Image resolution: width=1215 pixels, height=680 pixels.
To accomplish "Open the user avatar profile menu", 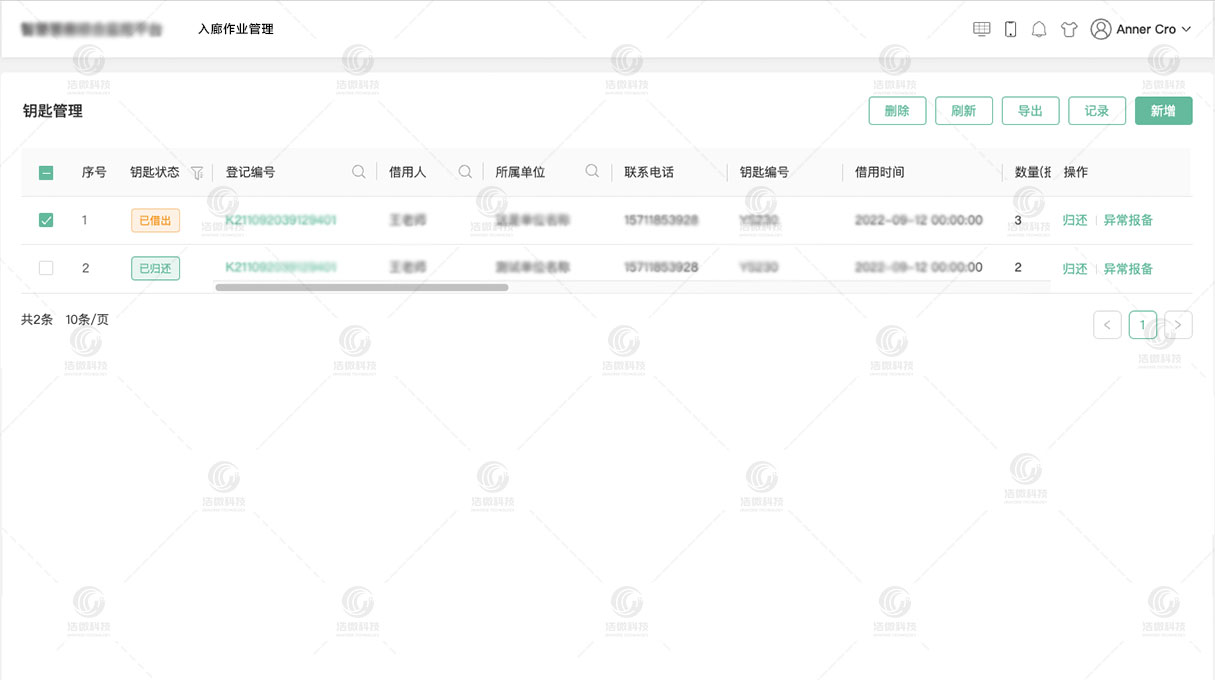I will click(1102, 29).
